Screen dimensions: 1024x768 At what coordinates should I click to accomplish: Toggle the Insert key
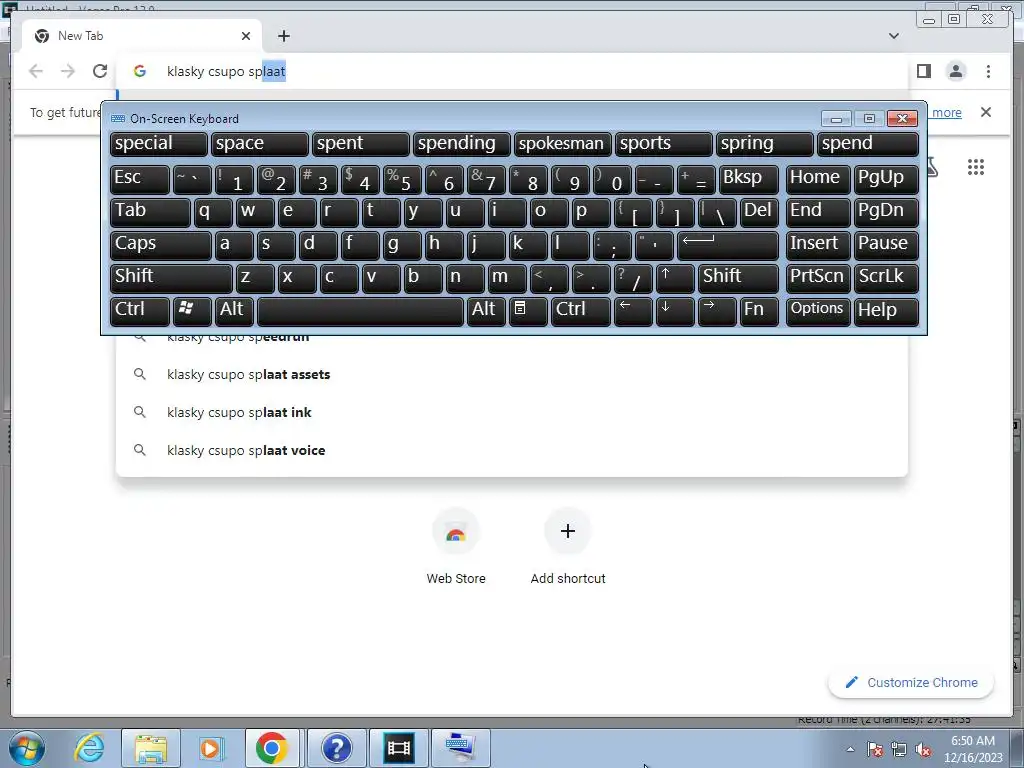pos(818,245)
